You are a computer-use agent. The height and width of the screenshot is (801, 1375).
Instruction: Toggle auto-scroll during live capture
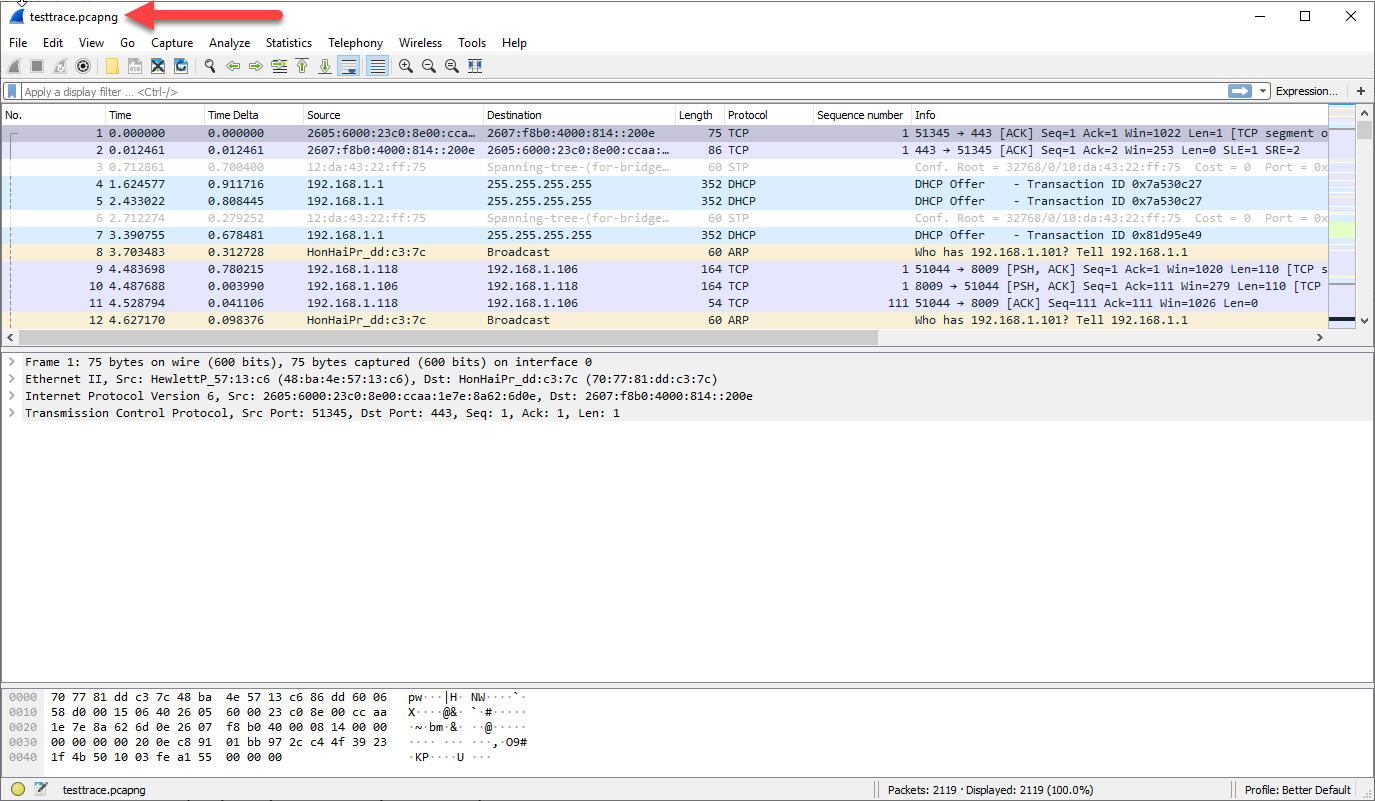tap(347, 66)
